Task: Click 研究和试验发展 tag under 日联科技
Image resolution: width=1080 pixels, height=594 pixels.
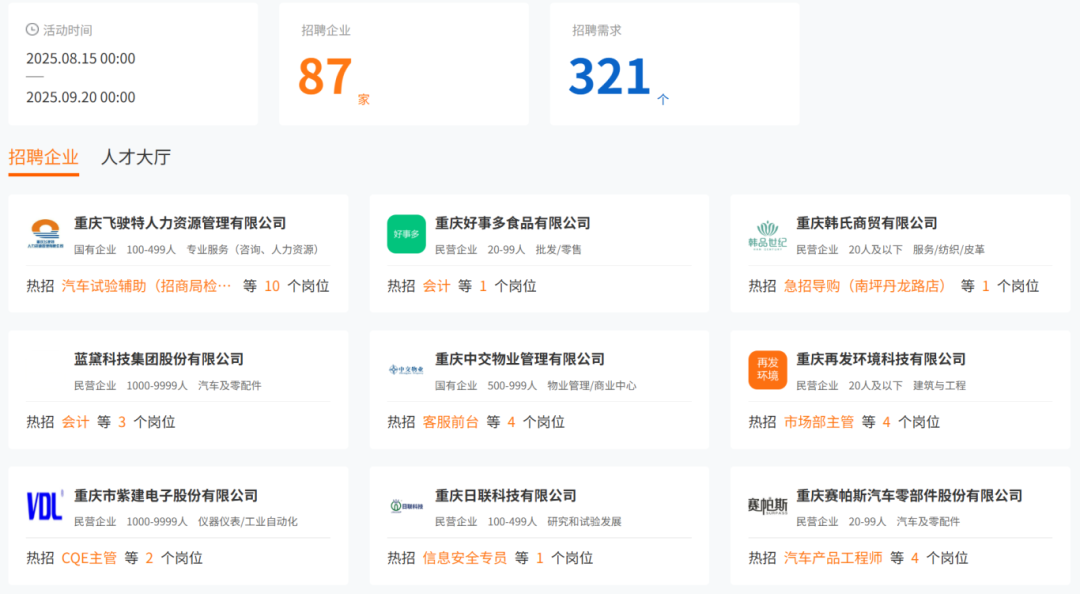Action: [x=584, y=522]
